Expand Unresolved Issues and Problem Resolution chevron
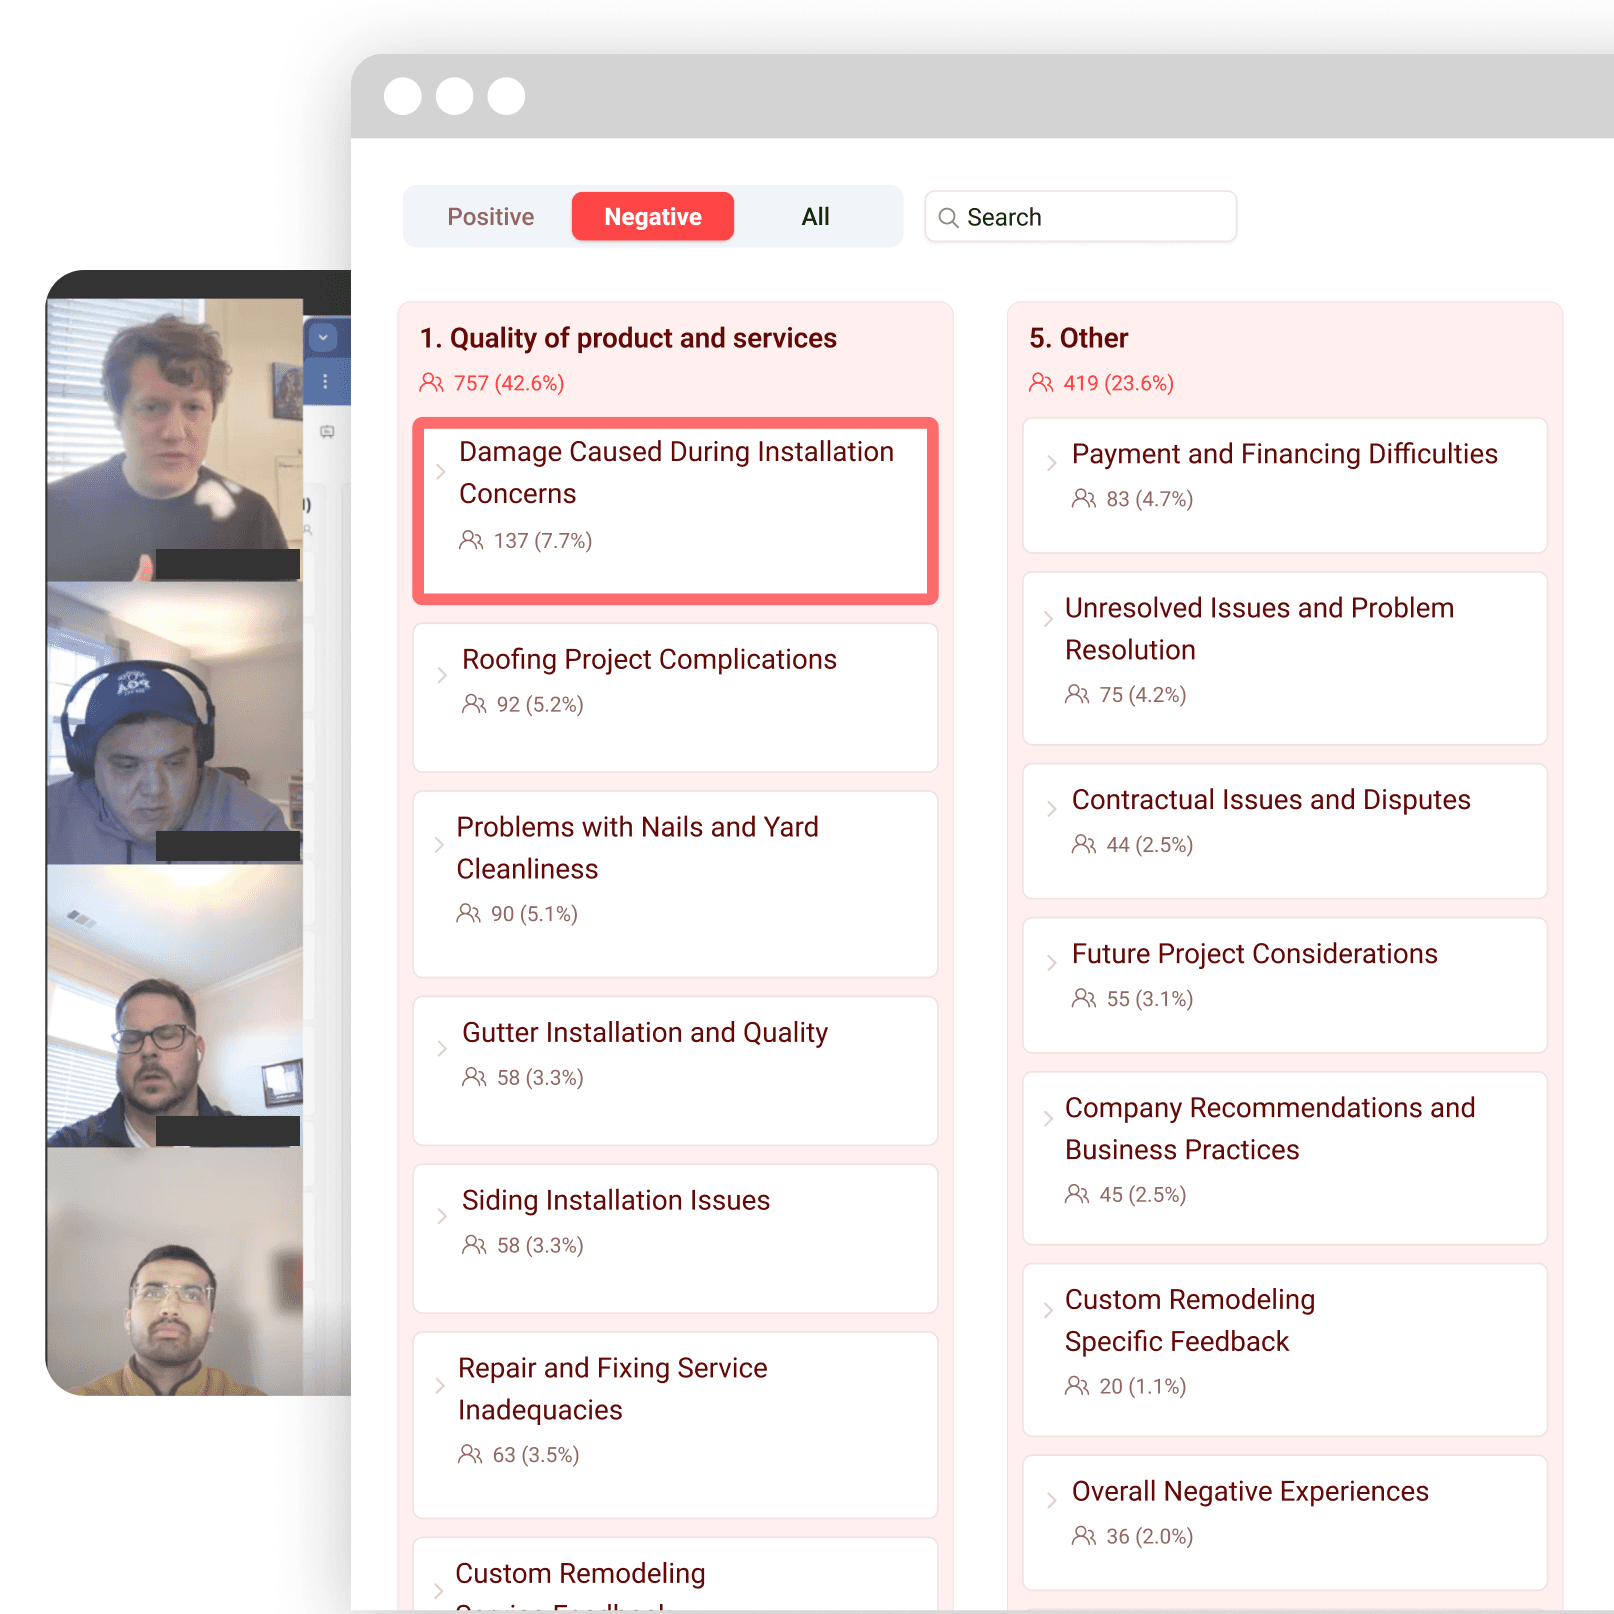This screenshot has height=1614, width=1614. pyautogui.click(x=1048, y=619)
